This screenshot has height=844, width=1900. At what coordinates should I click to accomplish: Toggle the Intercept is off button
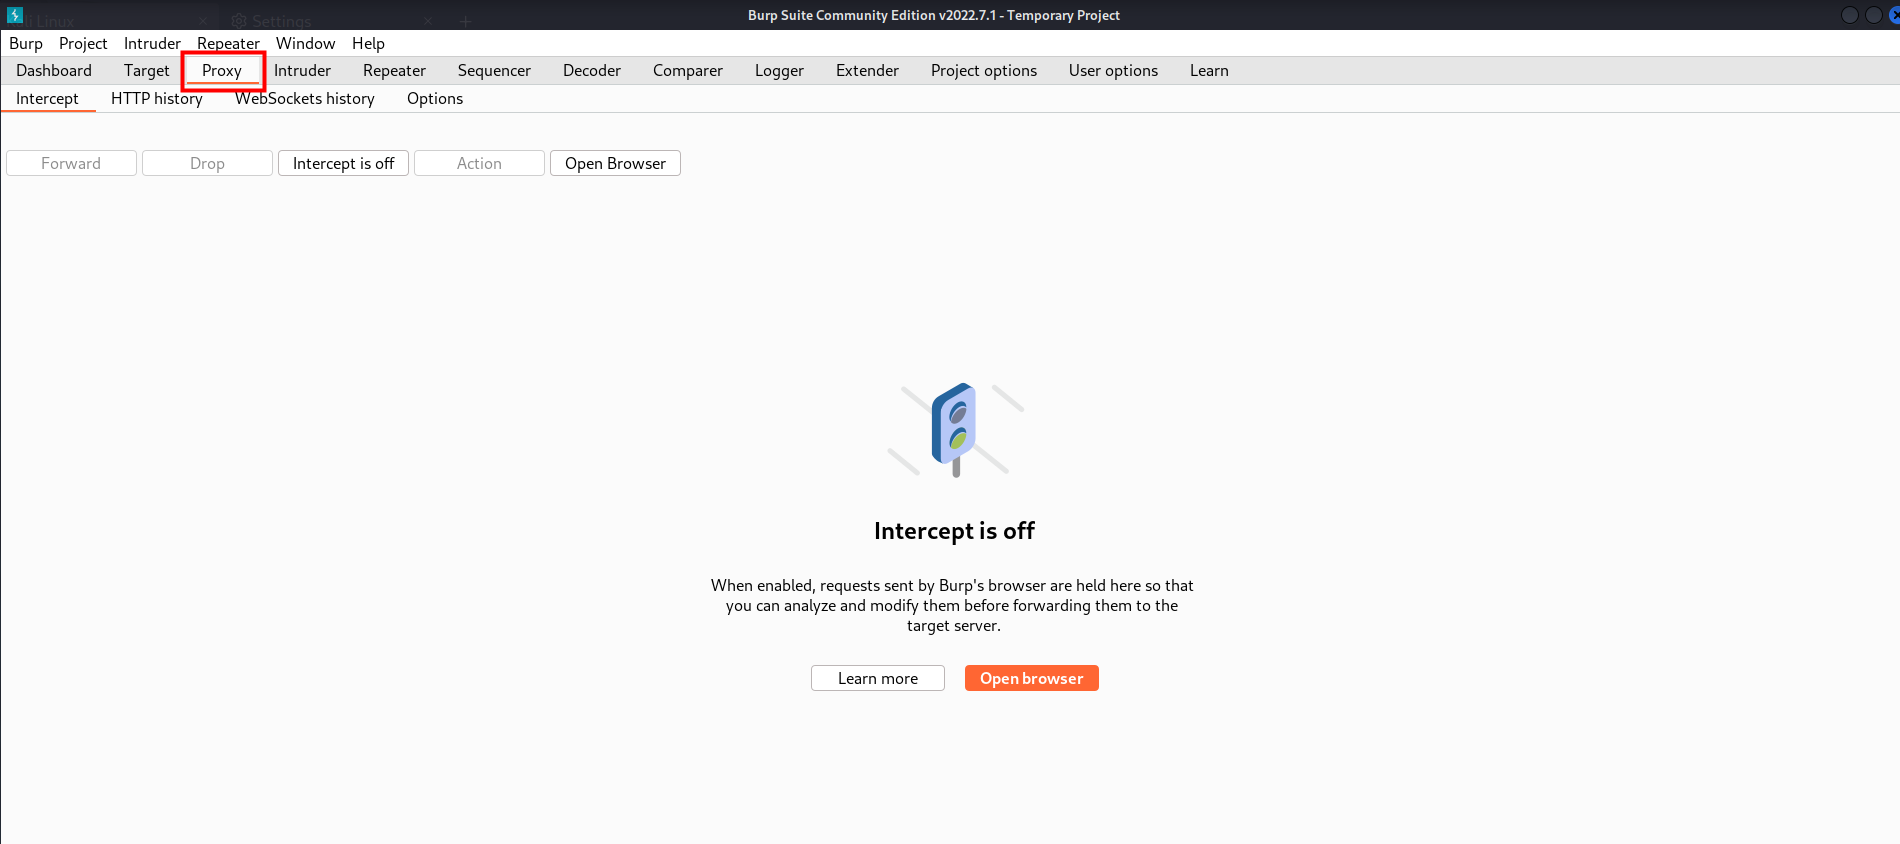(x=343, y=163)
